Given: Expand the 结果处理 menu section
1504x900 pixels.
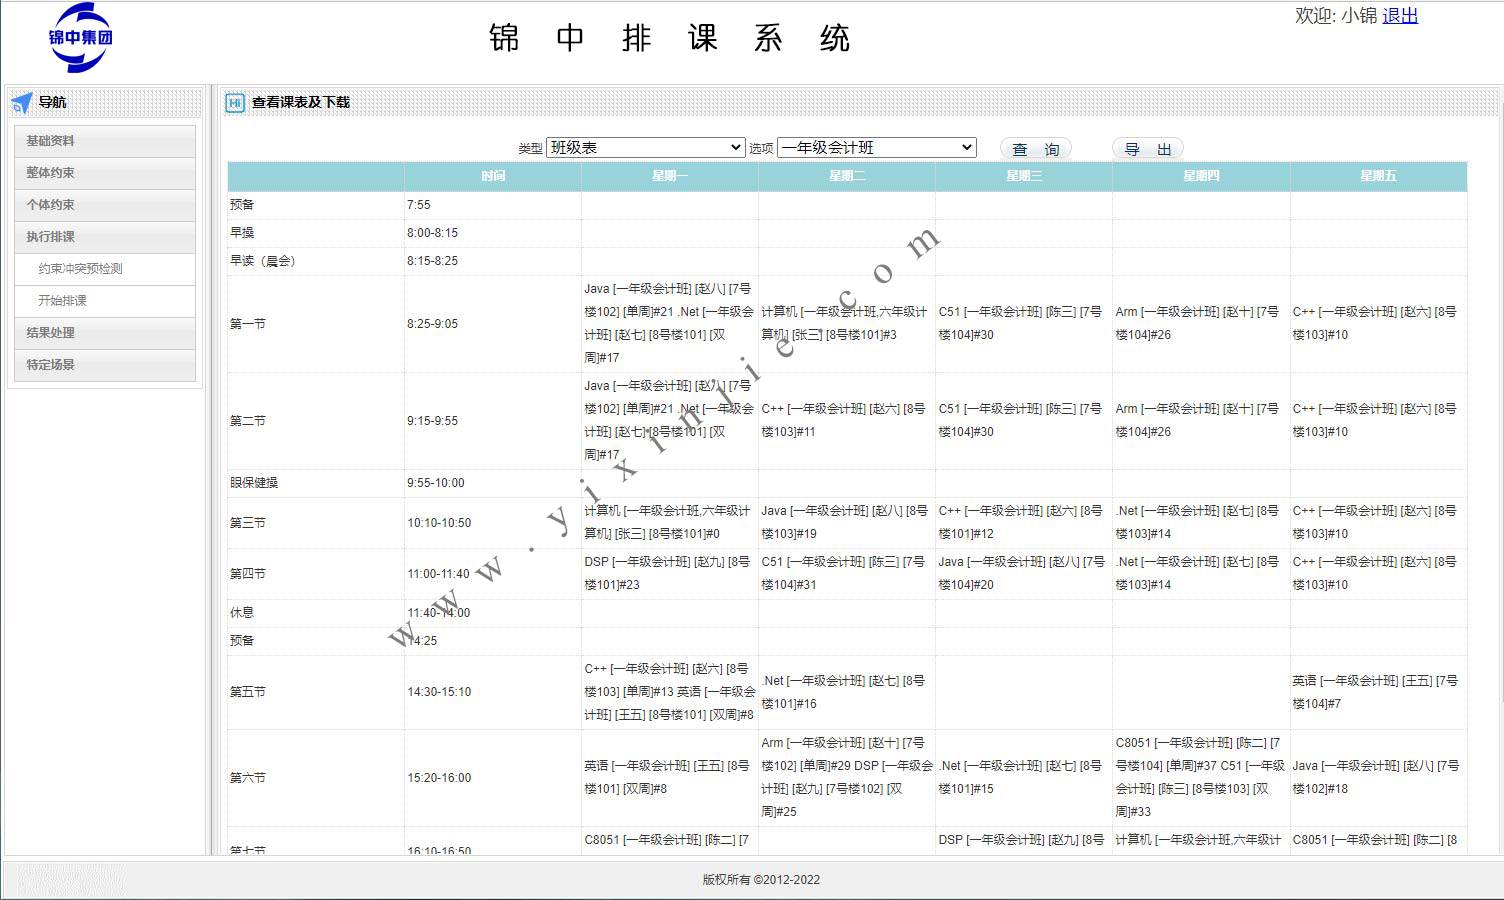Looking at the screenshot, I should click(104, 333).
